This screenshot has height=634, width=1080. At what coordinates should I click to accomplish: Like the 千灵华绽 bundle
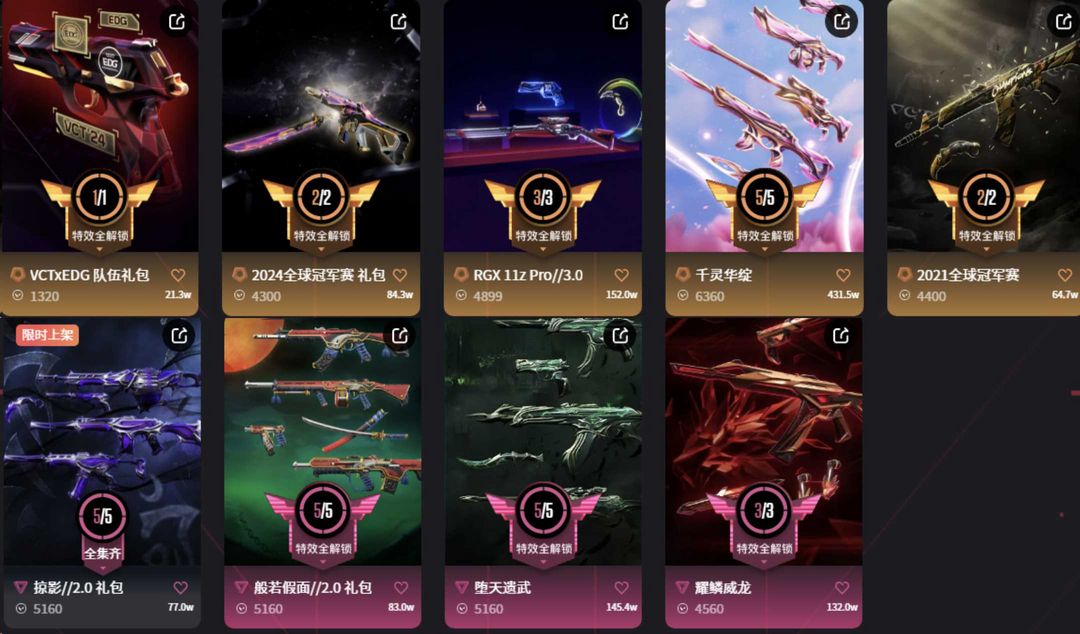pyautogui.click(x=844, y=275)
